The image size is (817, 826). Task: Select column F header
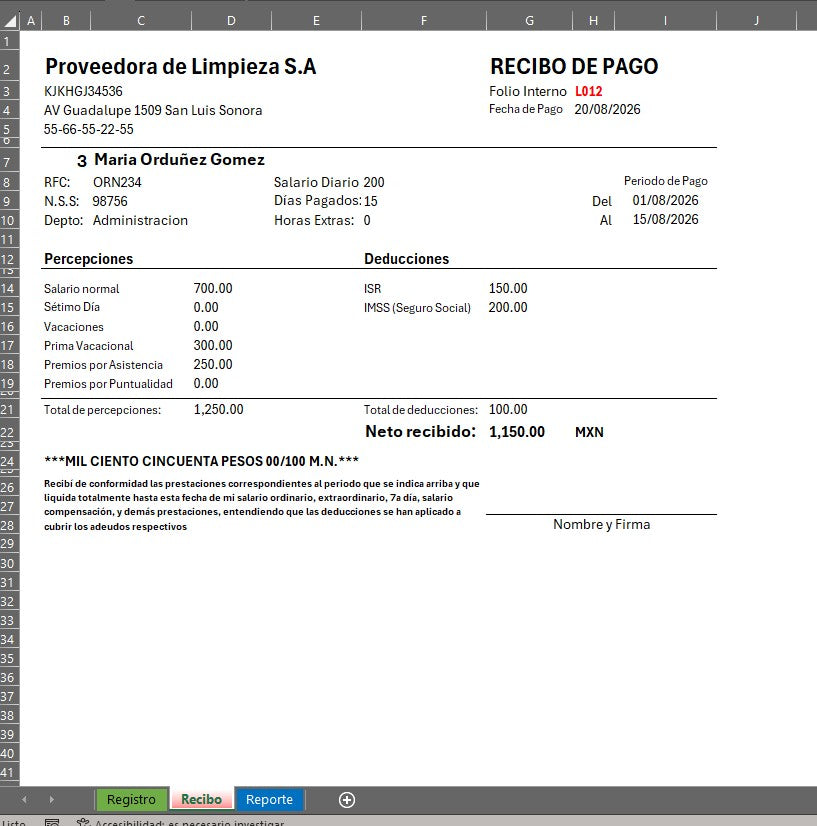pyautogui.click(x=424, y=21)
